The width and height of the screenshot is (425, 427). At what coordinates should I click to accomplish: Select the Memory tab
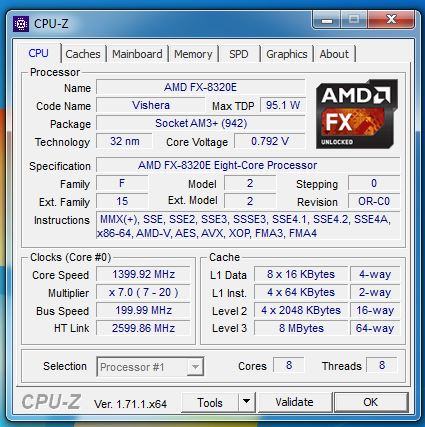[193, 54]
